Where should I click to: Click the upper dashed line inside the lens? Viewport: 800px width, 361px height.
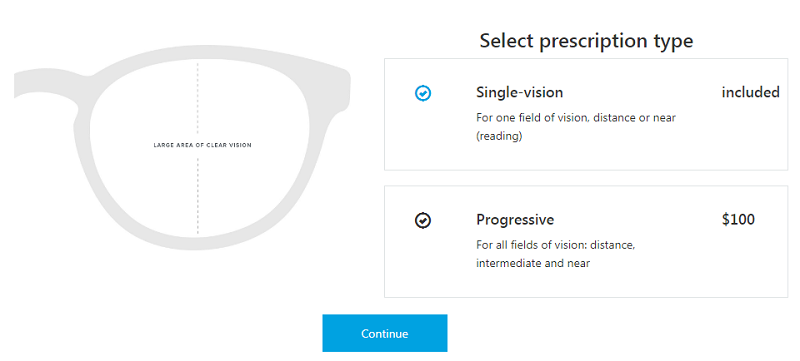click(198, 98)
